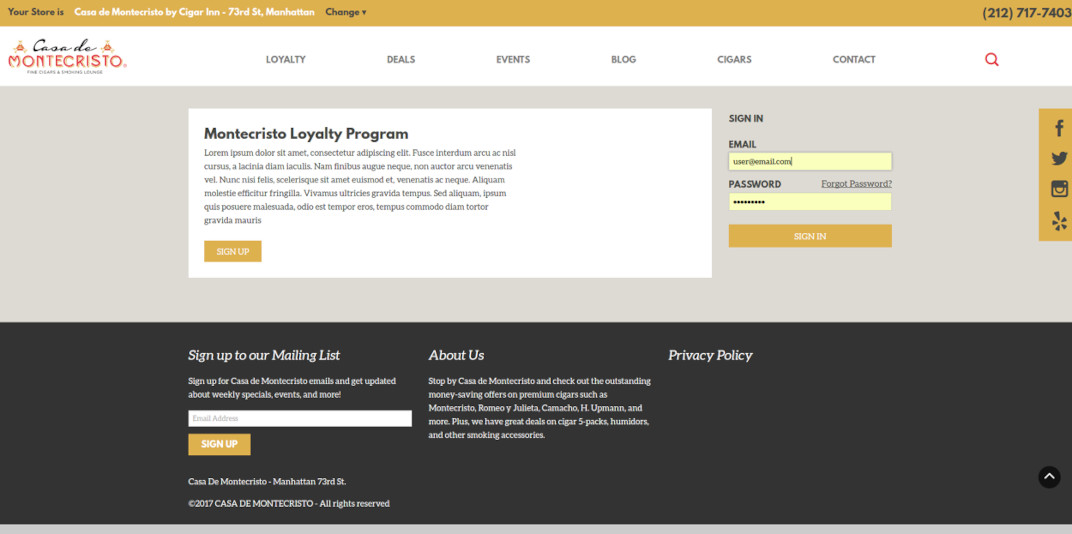
Task: Select Cigars in navigation bar
Action: point(734,60)
